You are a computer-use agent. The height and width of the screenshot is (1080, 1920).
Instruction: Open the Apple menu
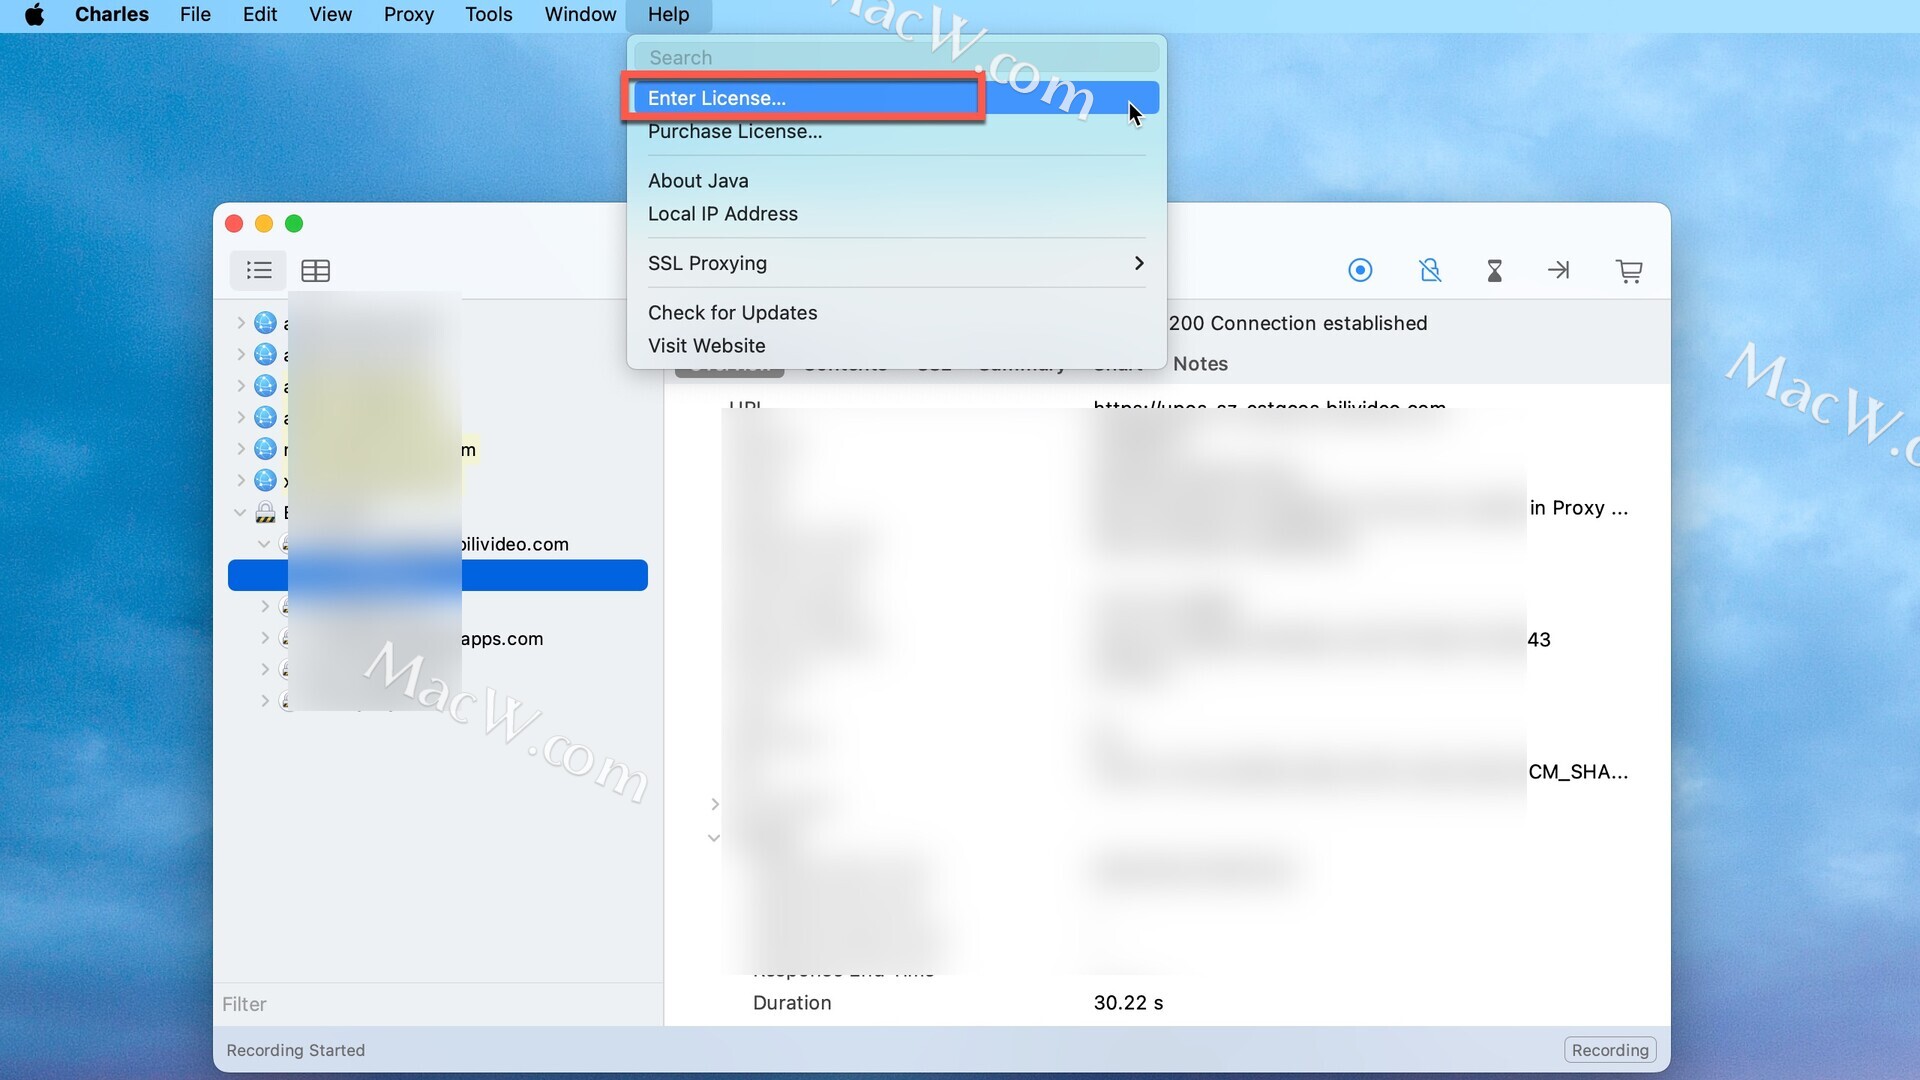coord(35,15)
